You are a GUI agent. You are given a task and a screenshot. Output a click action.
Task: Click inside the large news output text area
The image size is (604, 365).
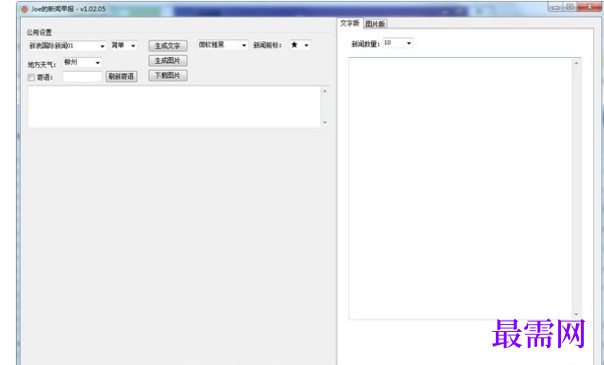[x=460, y=188]
